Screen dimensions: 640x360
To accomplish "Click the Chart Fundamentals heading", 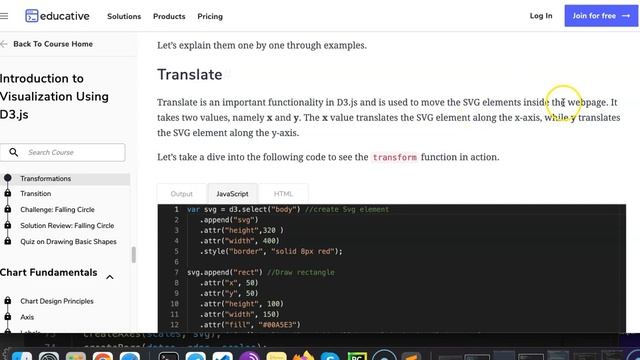I will (49, 273).
